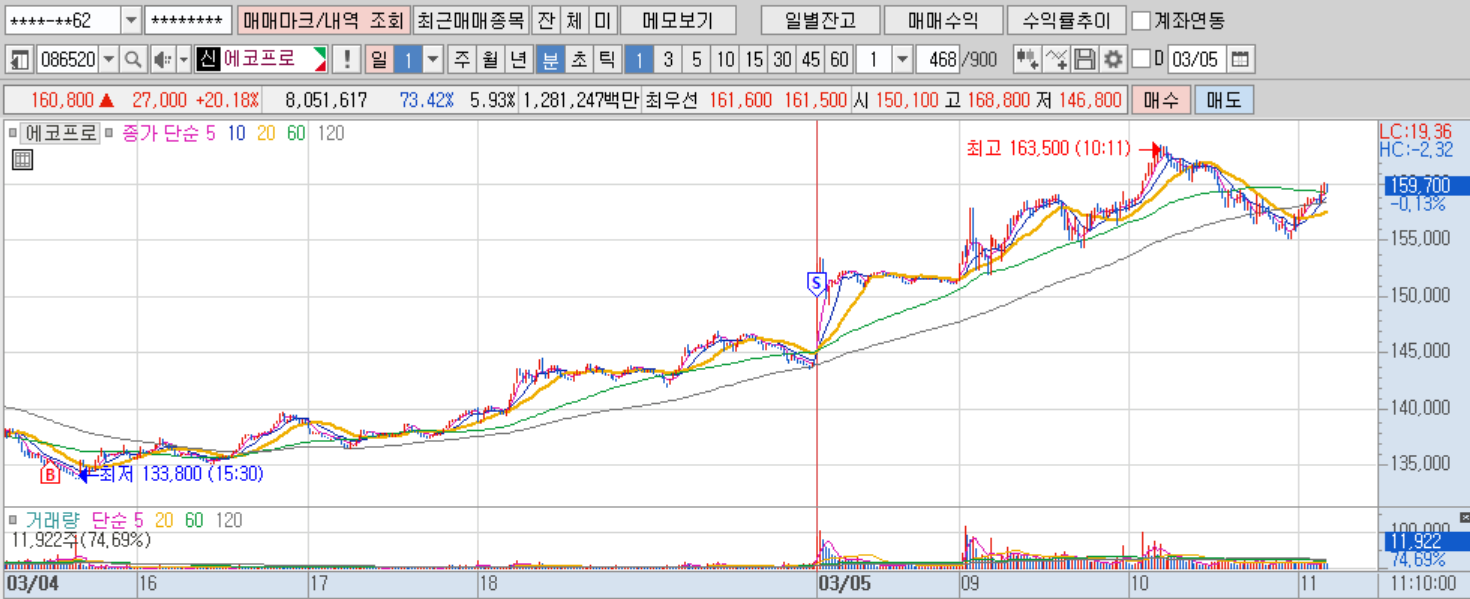This screenshot has width=1470, height=599.
Task: Click the 에코프로 stock name box
Action: click(x=261, y=60)
